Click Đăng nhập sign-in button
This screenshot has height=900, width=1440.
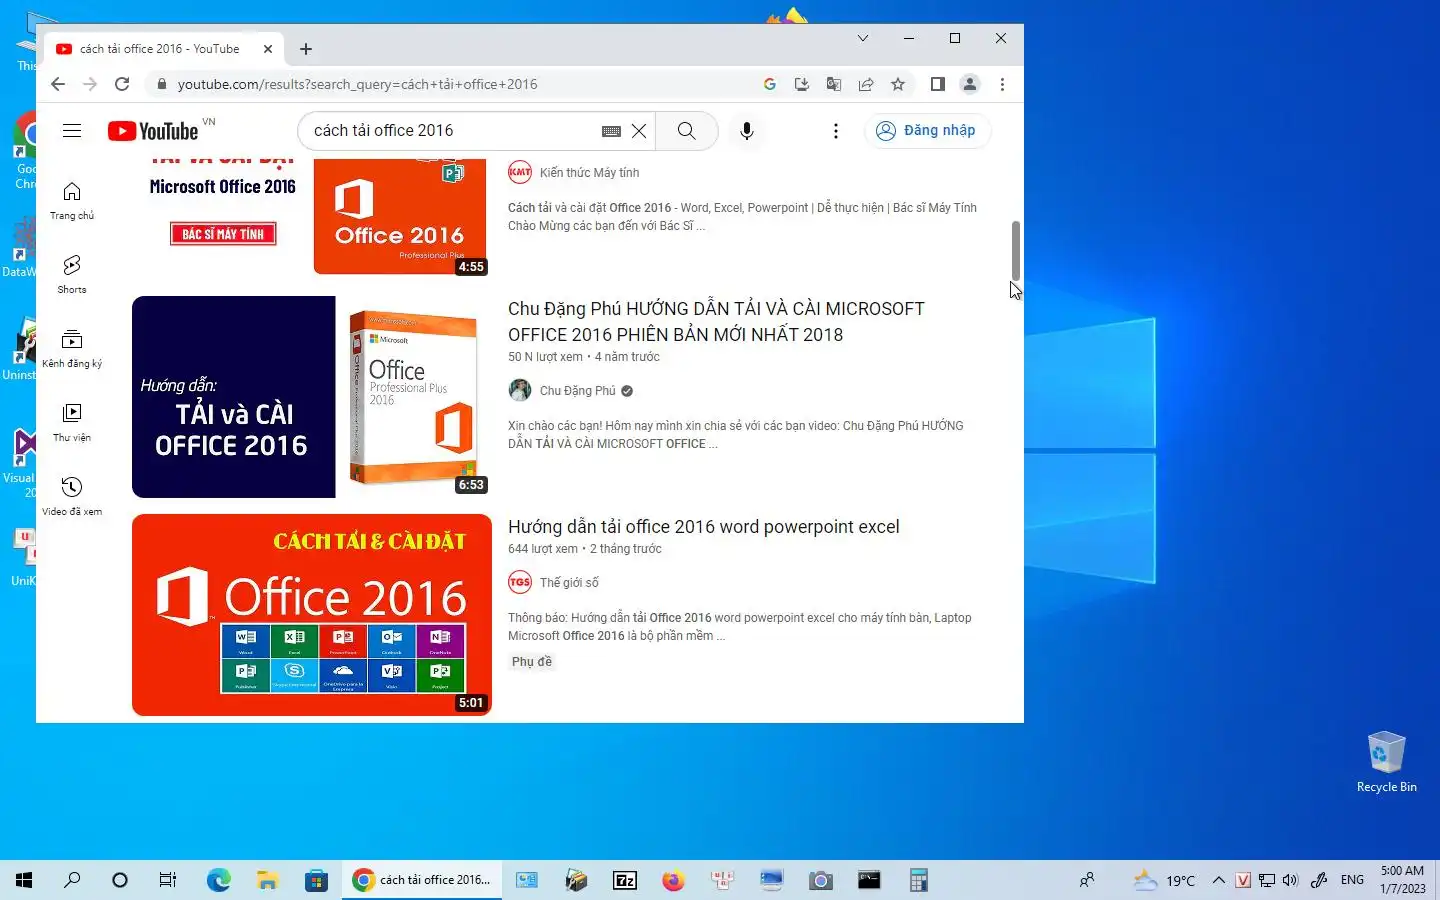point(927,131)
